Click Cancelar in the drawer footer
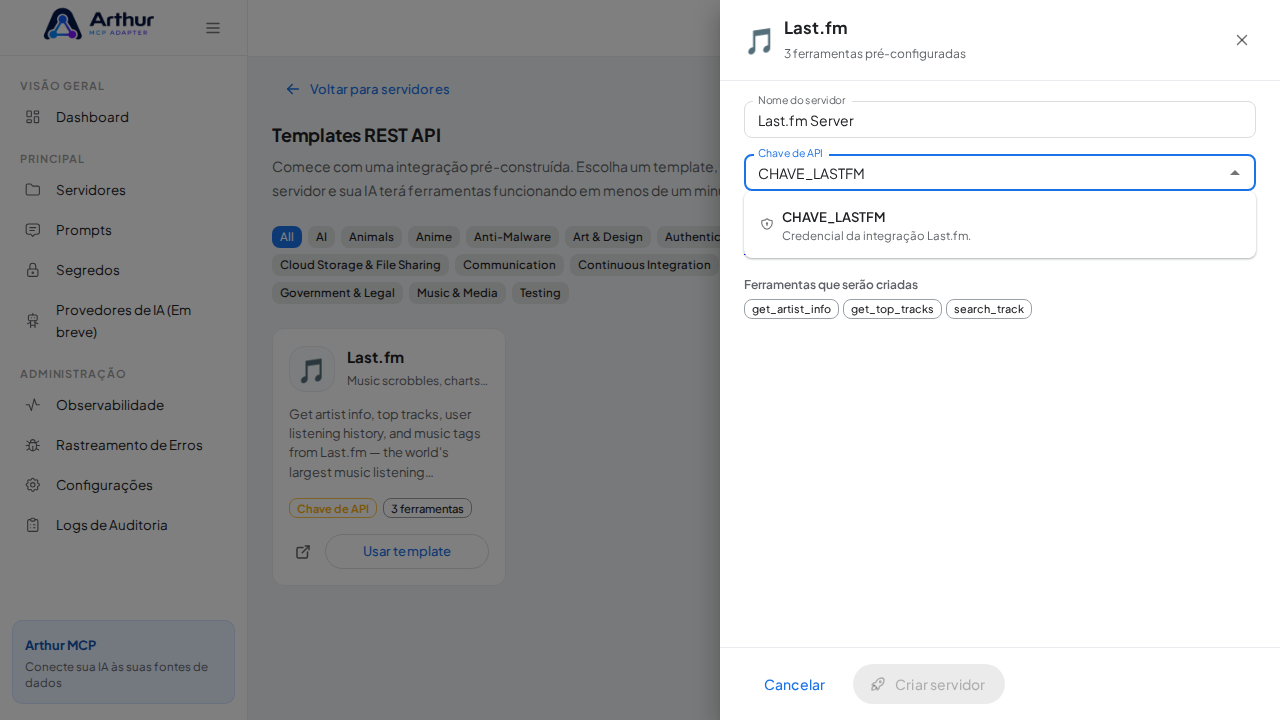This screenshot has width=1280, height=720. (x=794, y=684)
